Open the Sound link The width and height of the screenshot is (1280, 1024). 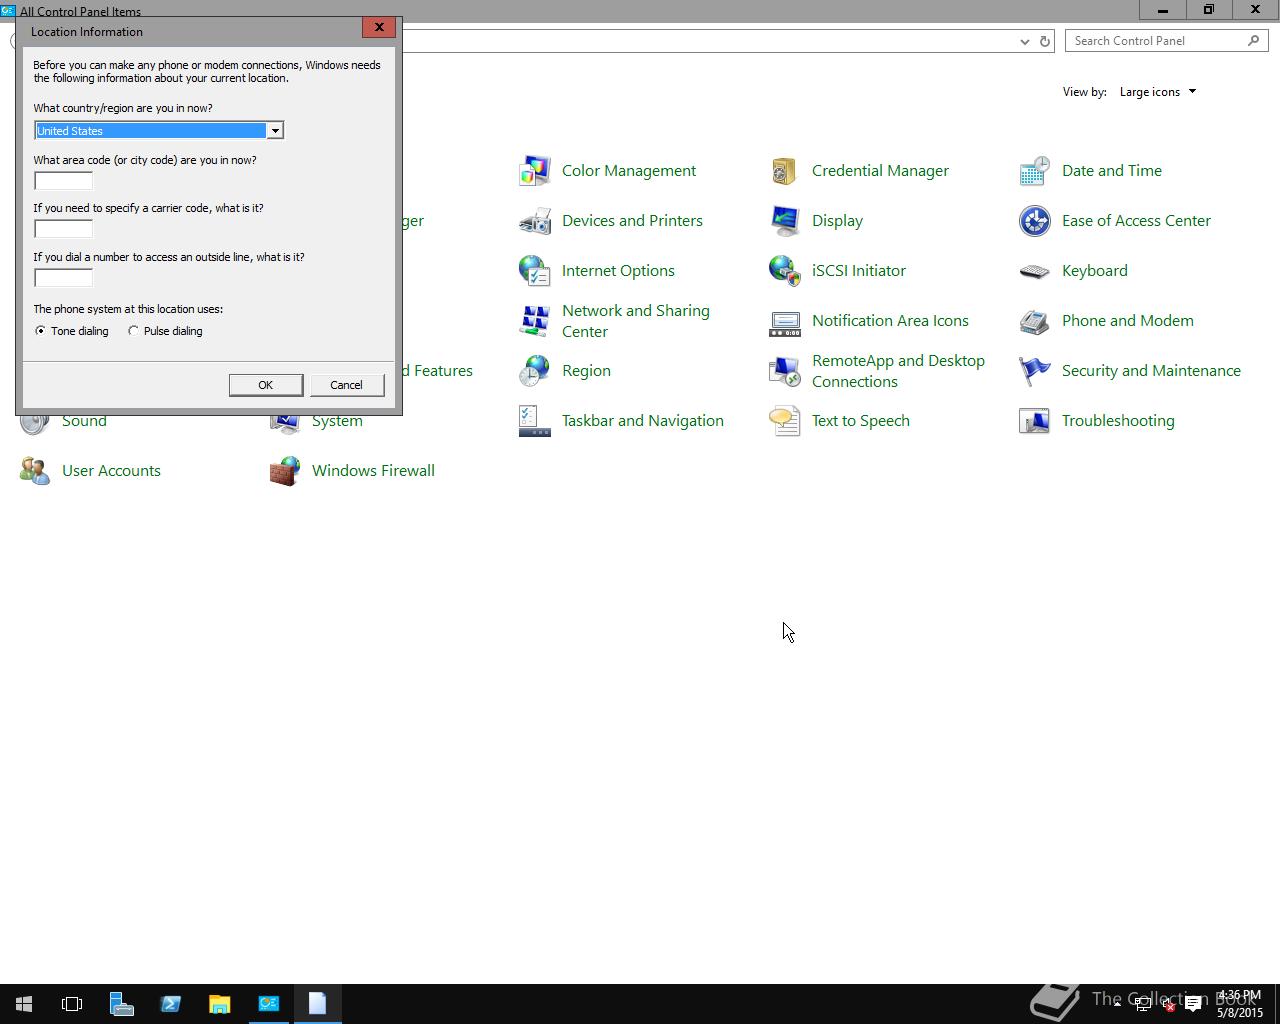tap(84, 421)
